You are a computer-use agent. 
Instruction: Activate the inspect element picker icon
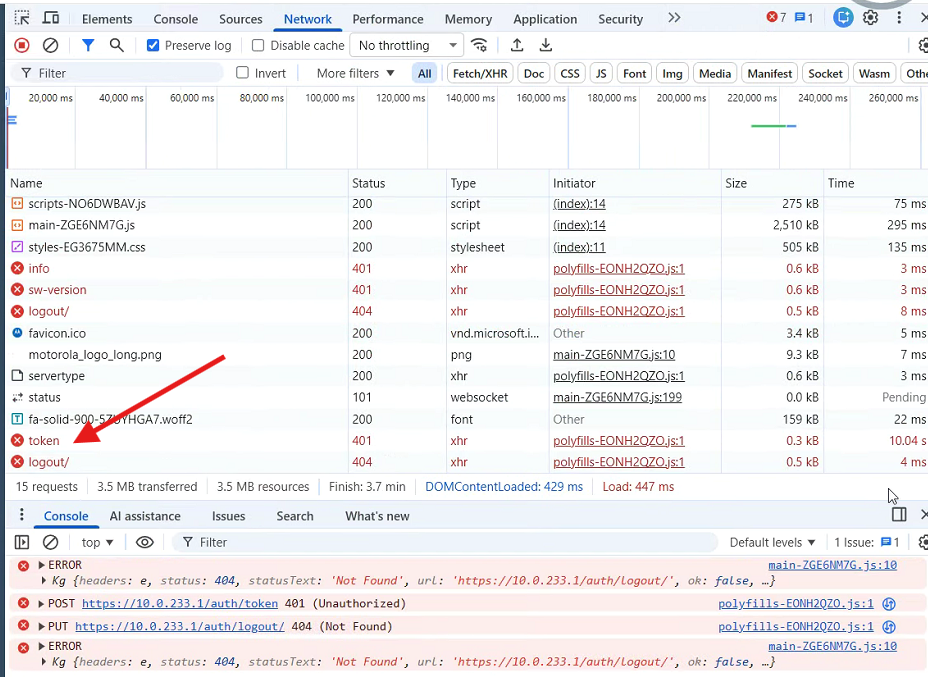click(22, 18)
